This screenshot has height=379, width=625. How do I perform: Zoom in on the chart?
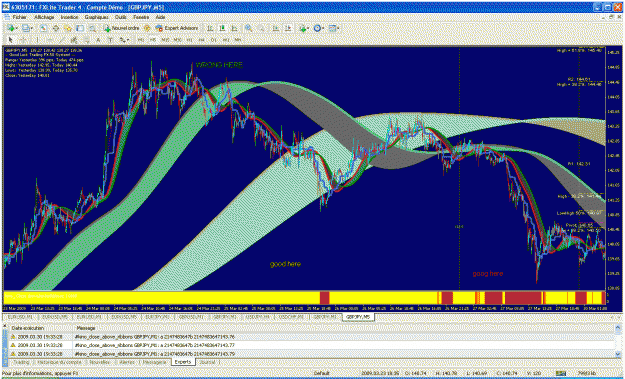(x=248, y=28)
